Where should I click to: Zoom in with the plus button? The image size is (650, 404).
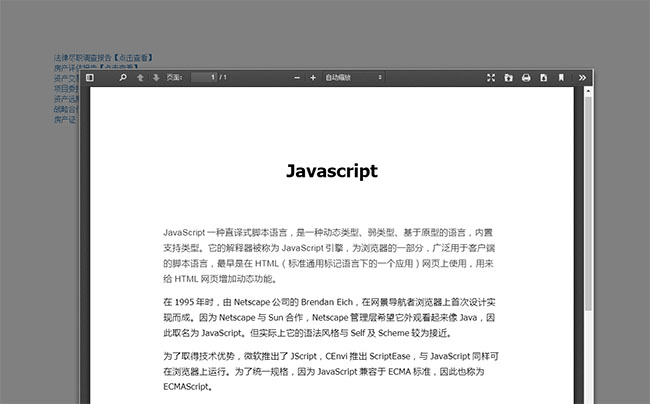click(x=313, y=77)
